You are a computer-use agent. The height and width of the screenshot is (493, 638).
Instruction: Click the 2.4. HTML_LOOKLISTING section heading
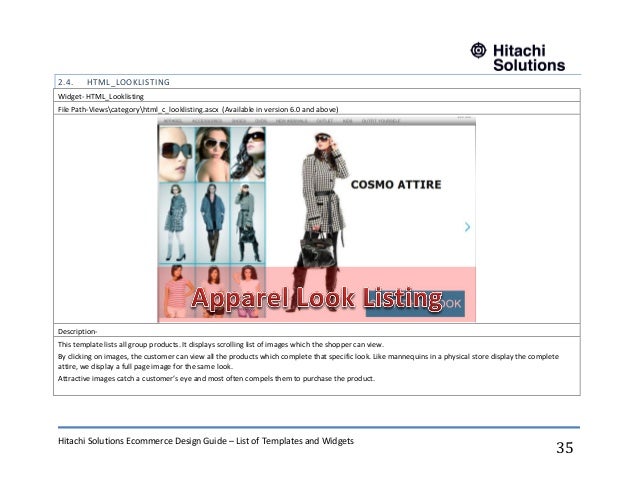(x=114, y=82)
